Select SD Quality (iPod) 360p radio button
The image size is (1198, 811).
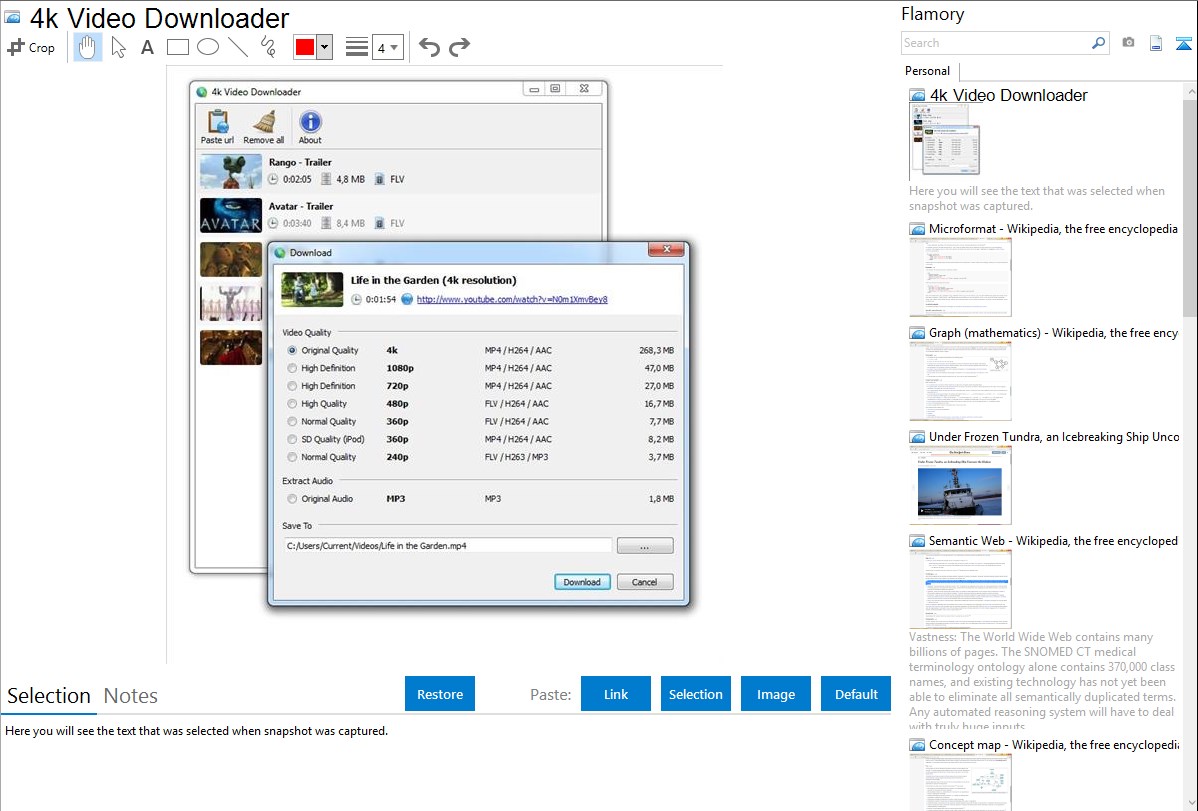(292, 440)
